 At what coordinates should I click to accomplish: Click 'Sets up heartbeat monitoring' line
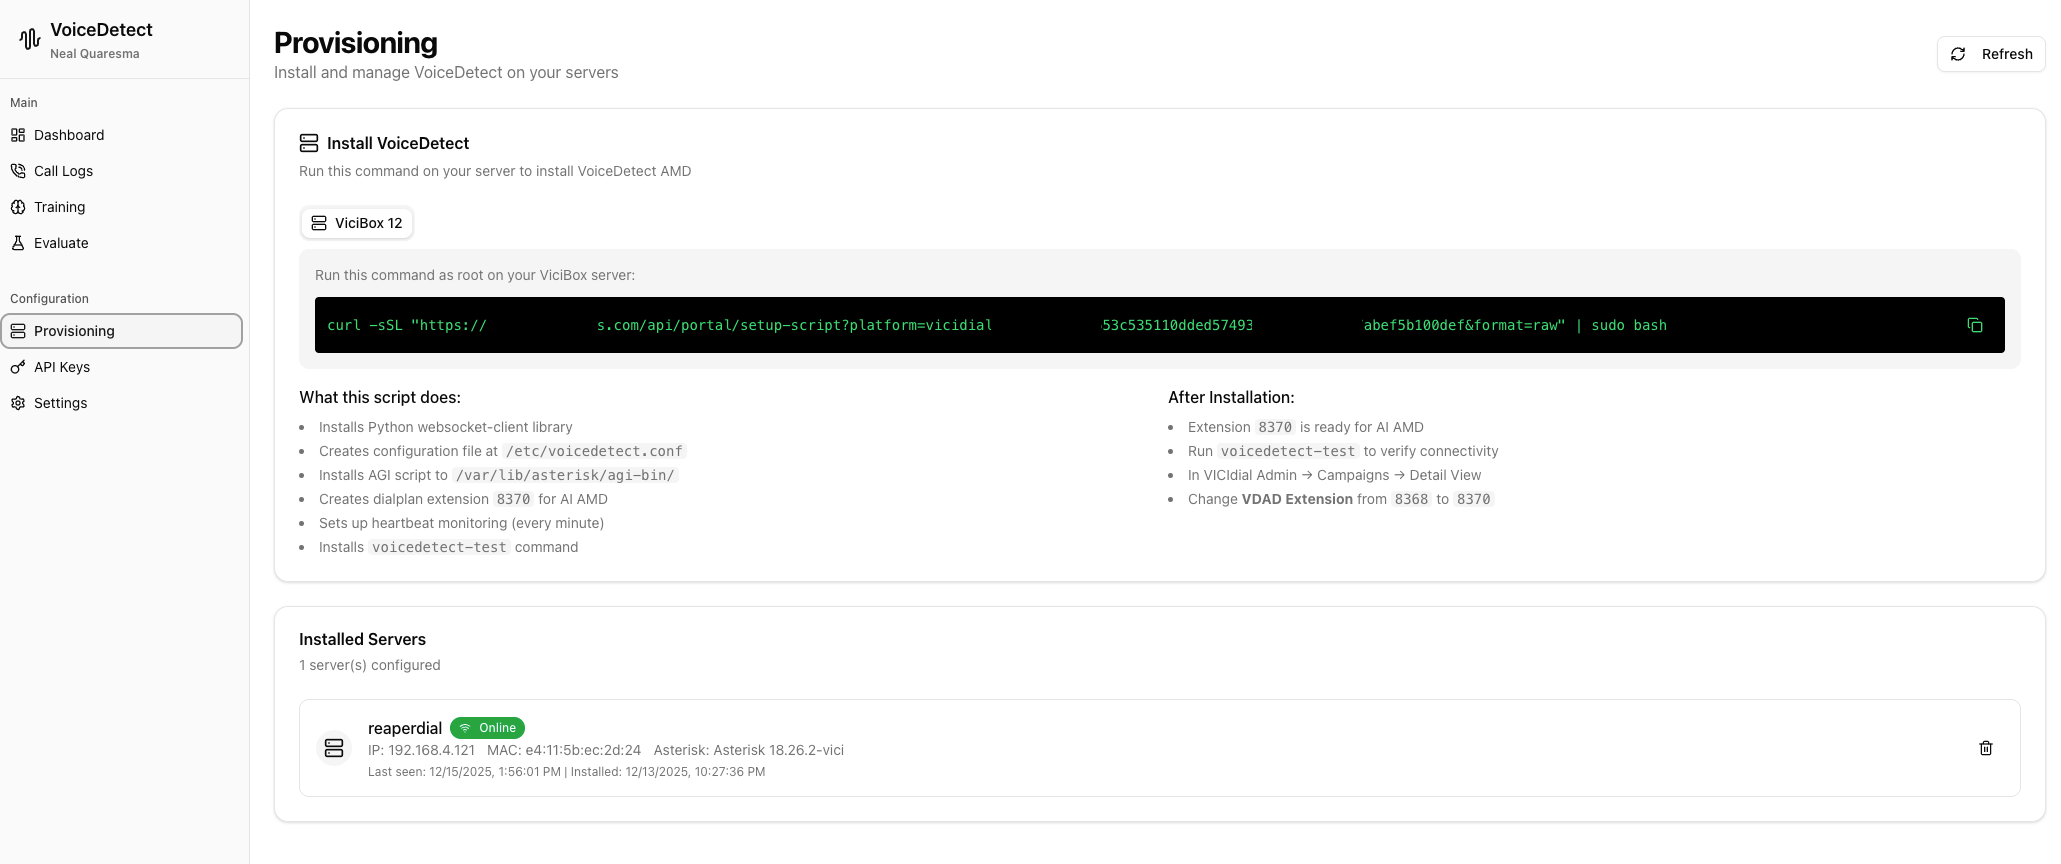pos(461,523)
